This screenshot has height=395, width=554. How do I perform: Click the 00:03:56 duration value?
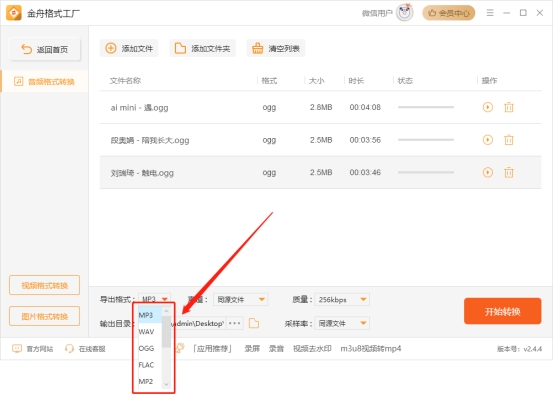[365, 140]
